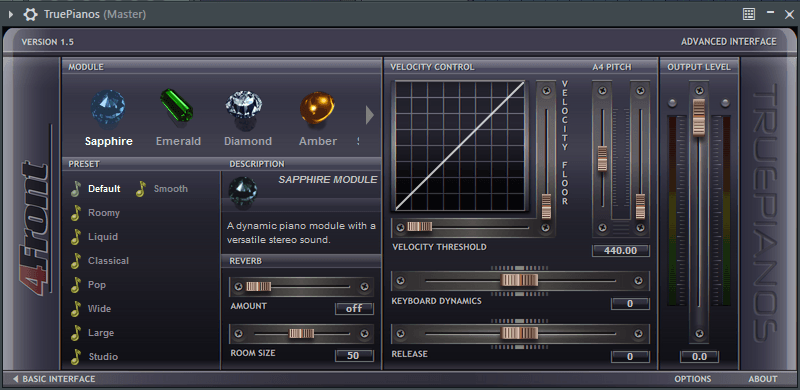Choose the Large preset
Viewport: 800px width, 390px height.
101,332
